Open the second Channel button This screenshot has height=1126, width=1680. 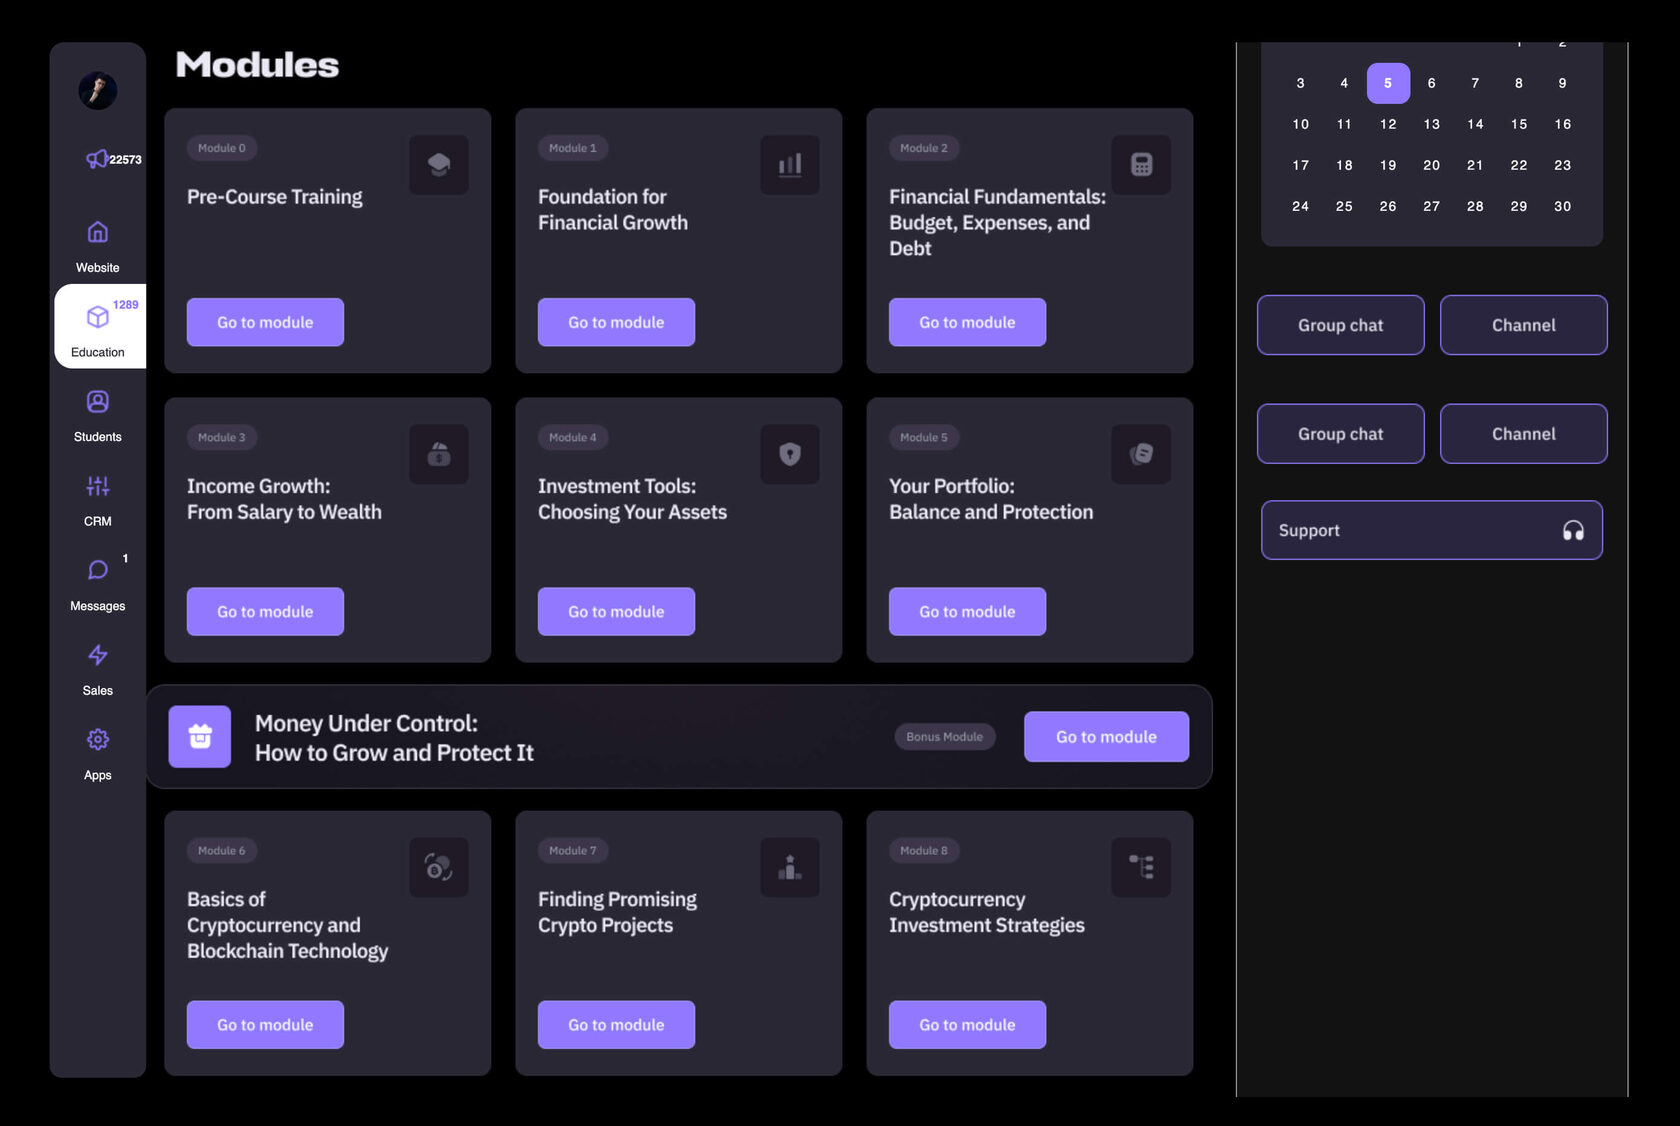[x=1523, y=434]
